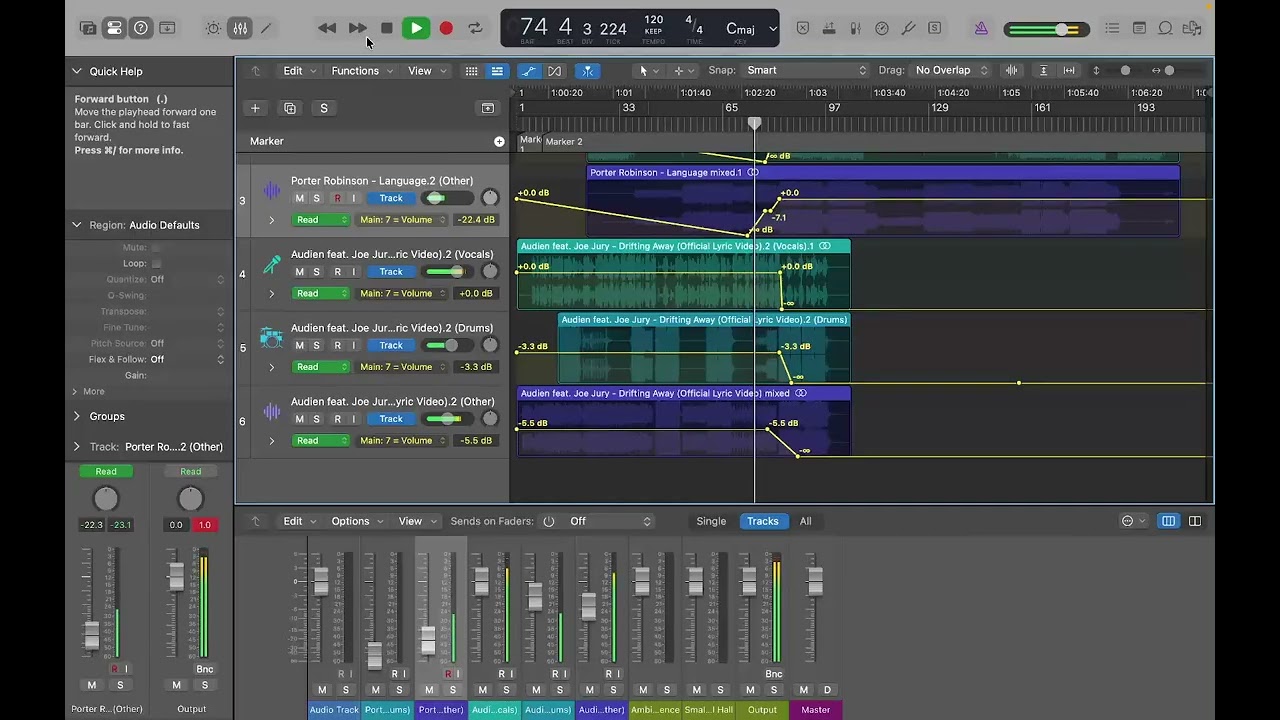Viewport: 1280px width, 720px height.
Task: Toggle the Catch Playhead button
Action: click(x=588, y=71)
